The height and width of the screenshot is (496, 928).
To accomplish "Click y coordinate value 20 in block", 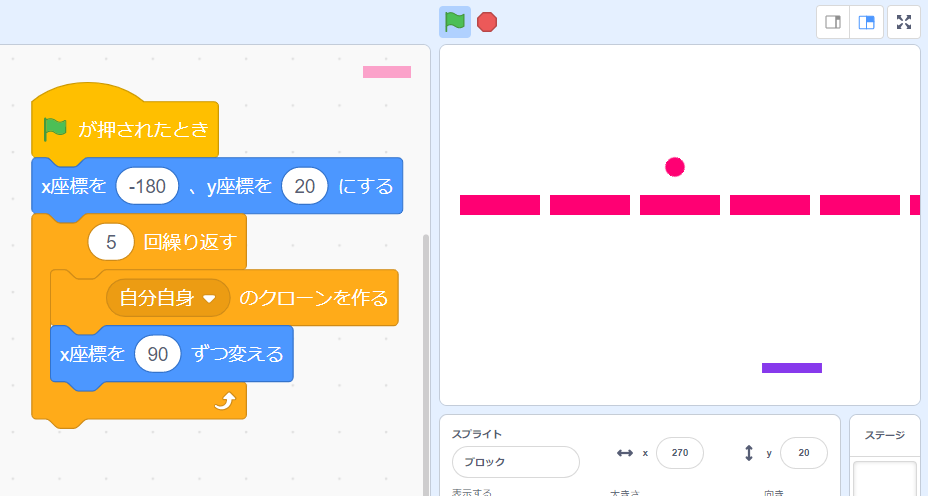I will (x=305, y=186).
